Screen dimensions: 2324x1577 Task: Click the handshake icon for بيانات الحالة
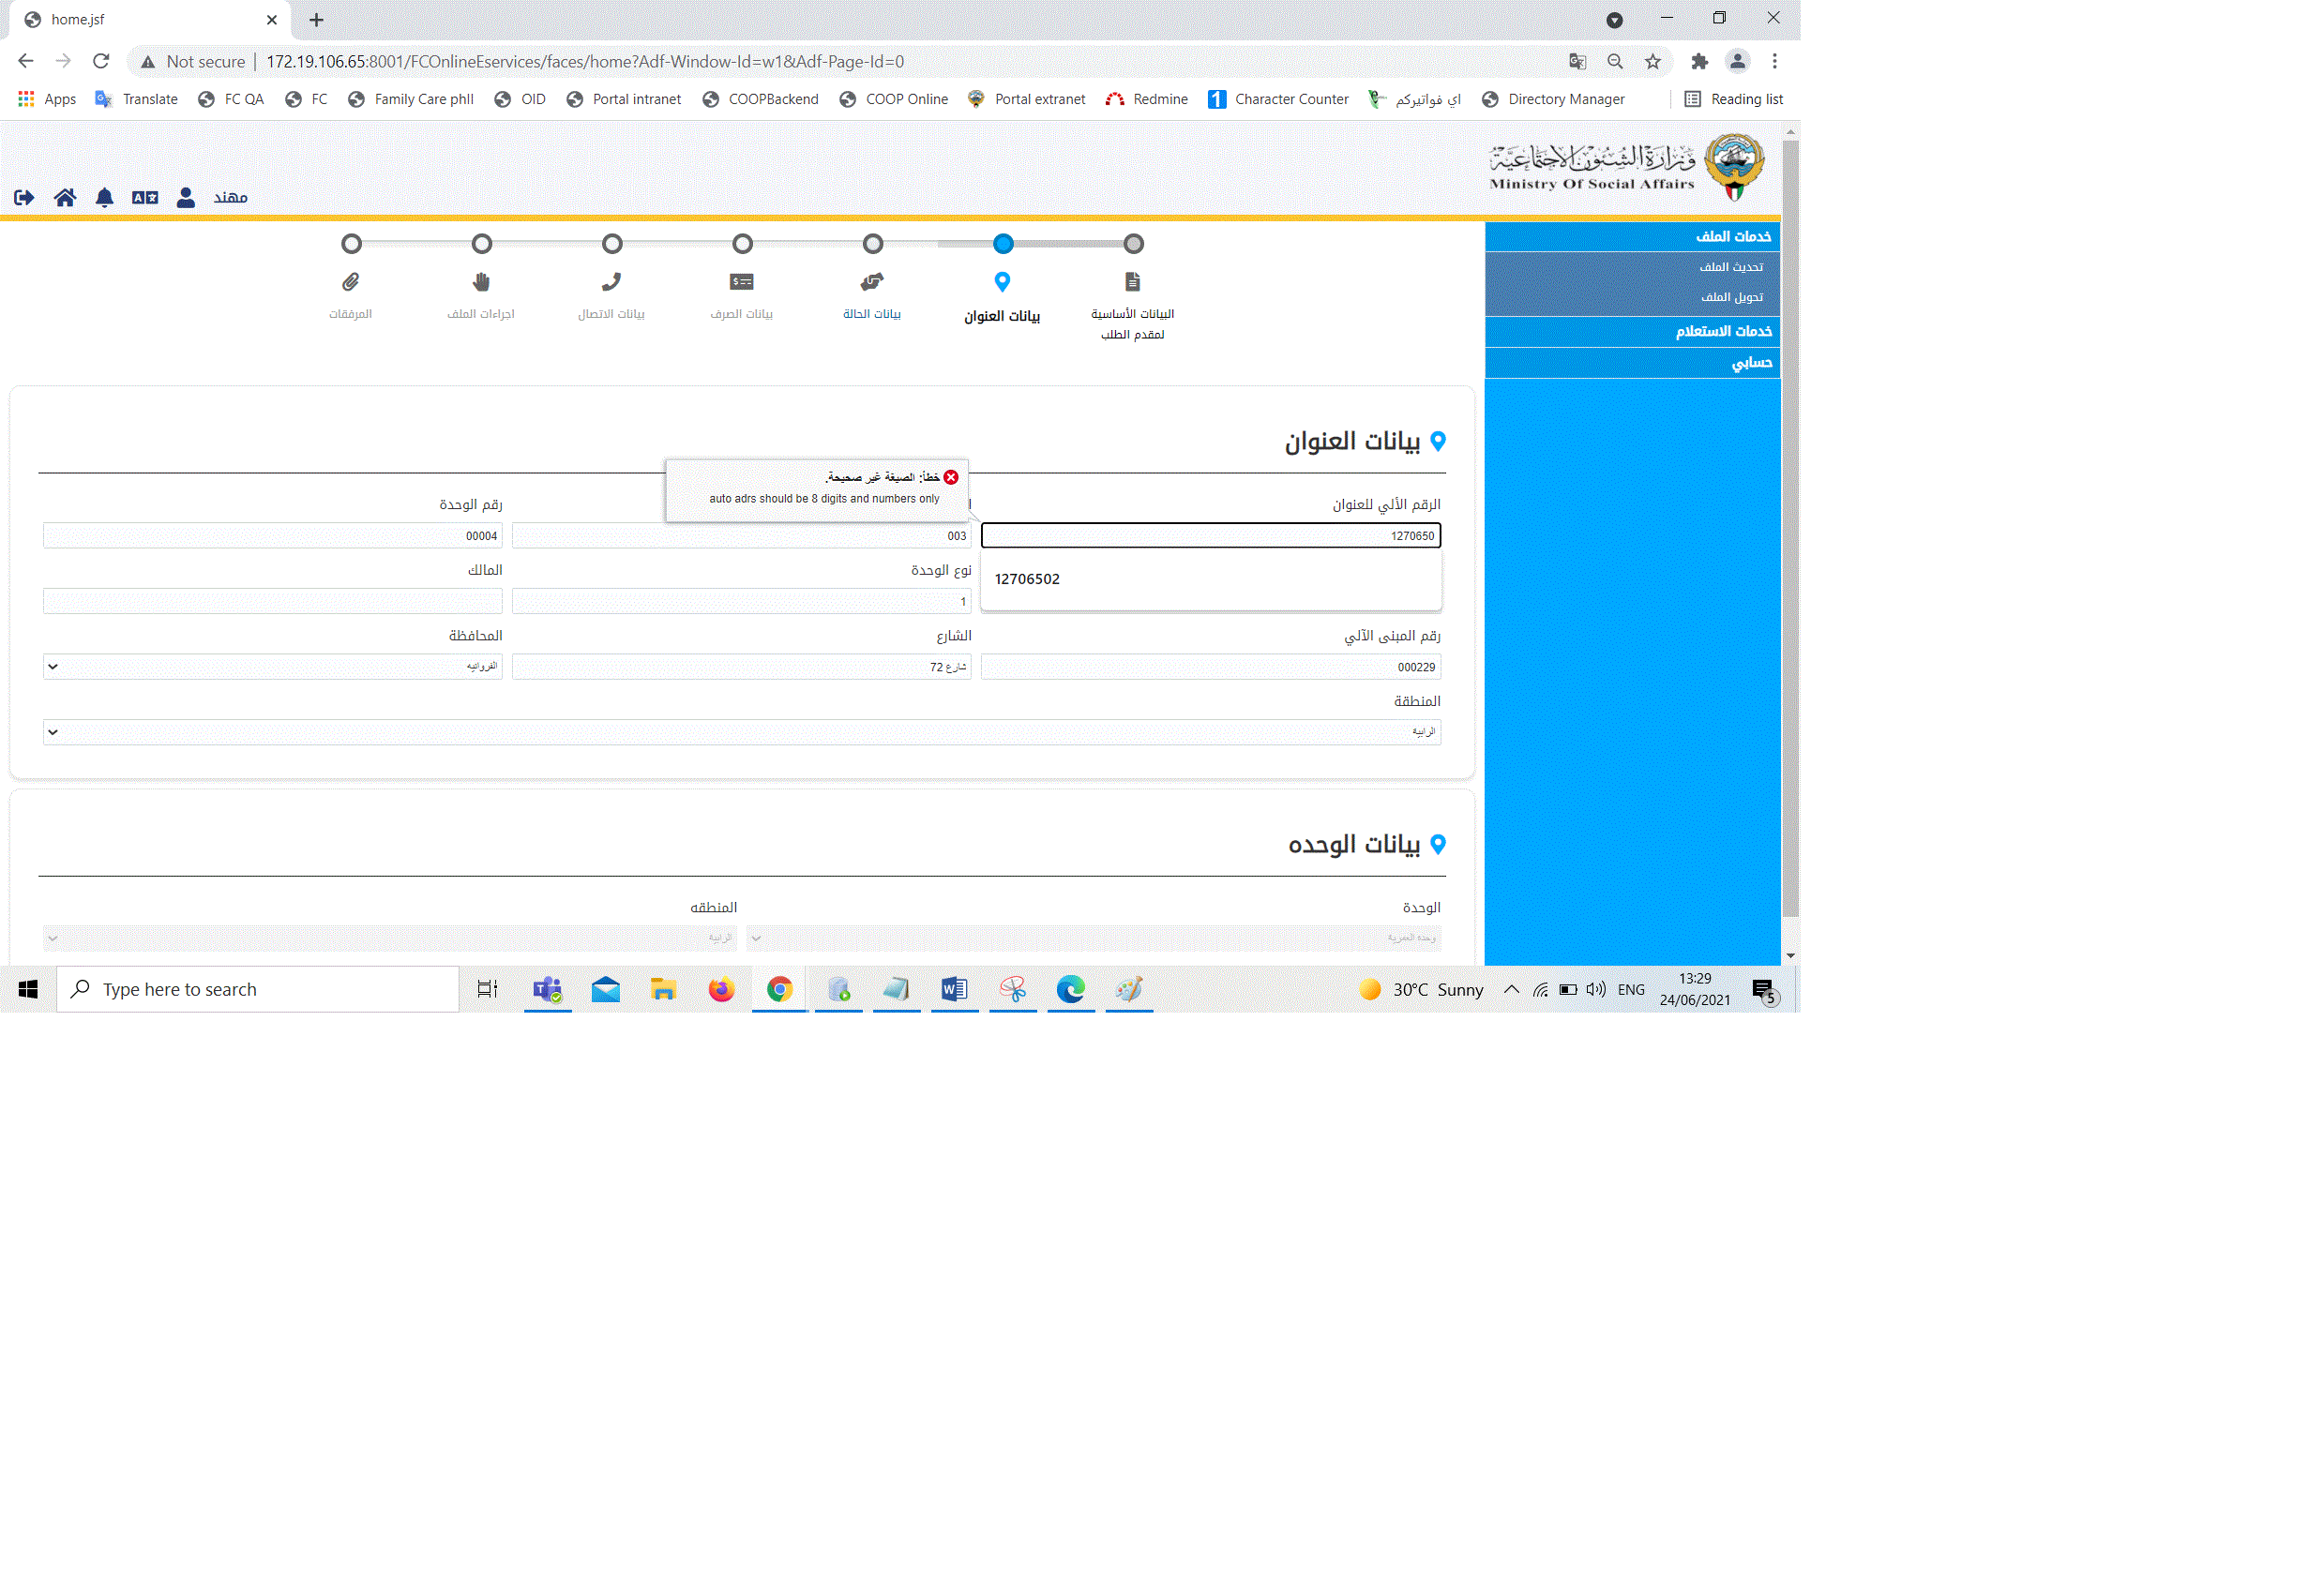click(x=873, y=282)
